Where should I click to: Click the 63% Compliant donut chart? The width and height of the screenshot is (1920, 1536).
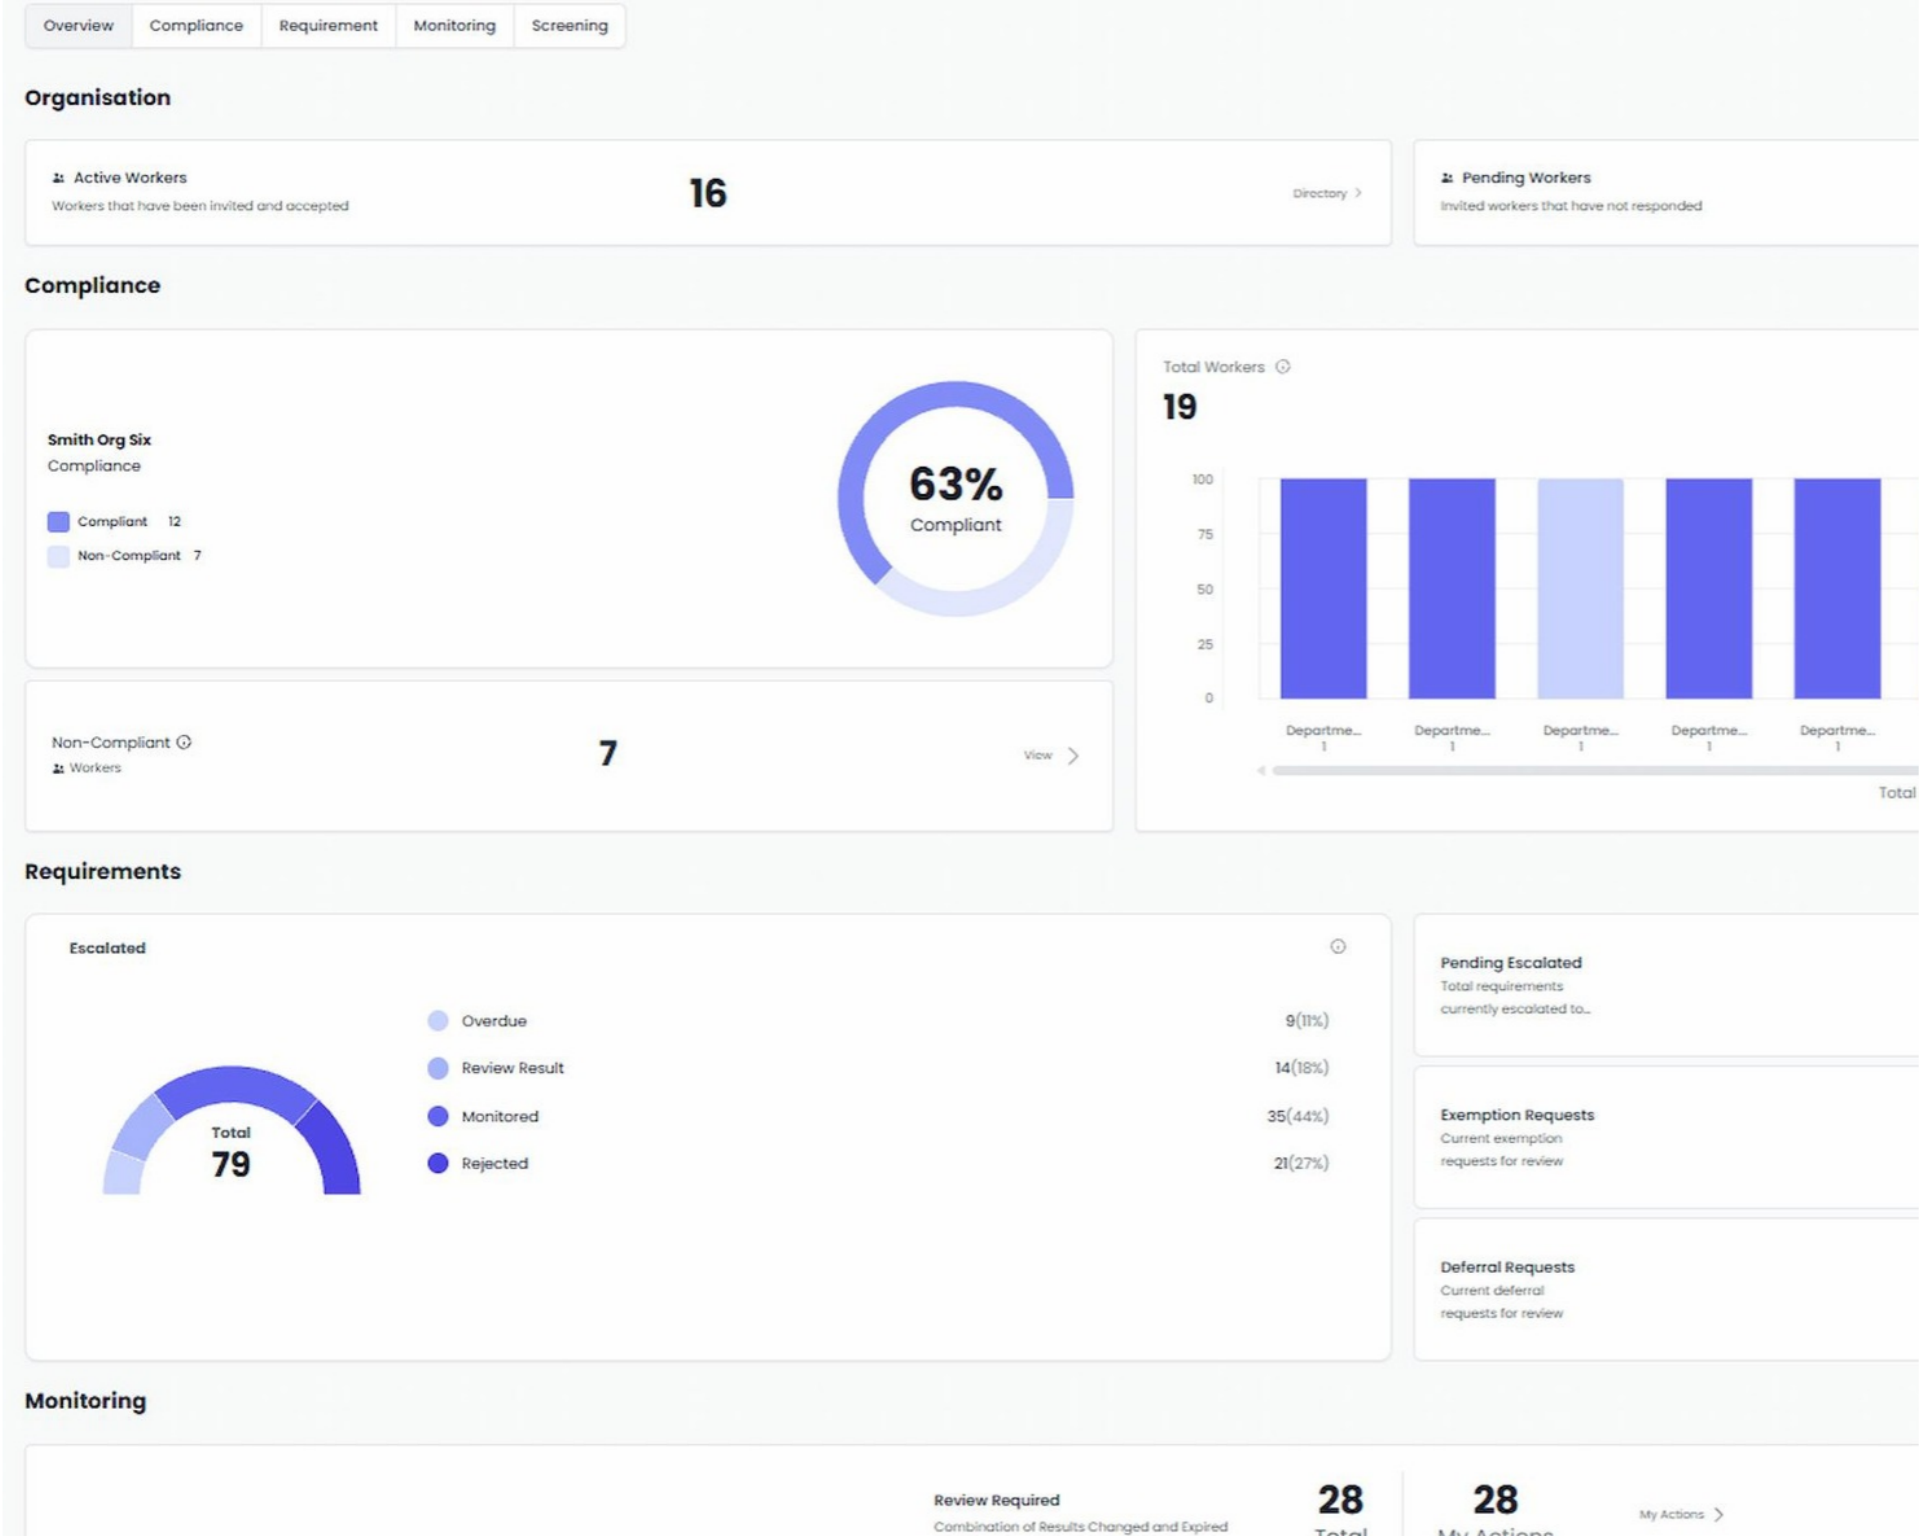(x=955, y=498)
